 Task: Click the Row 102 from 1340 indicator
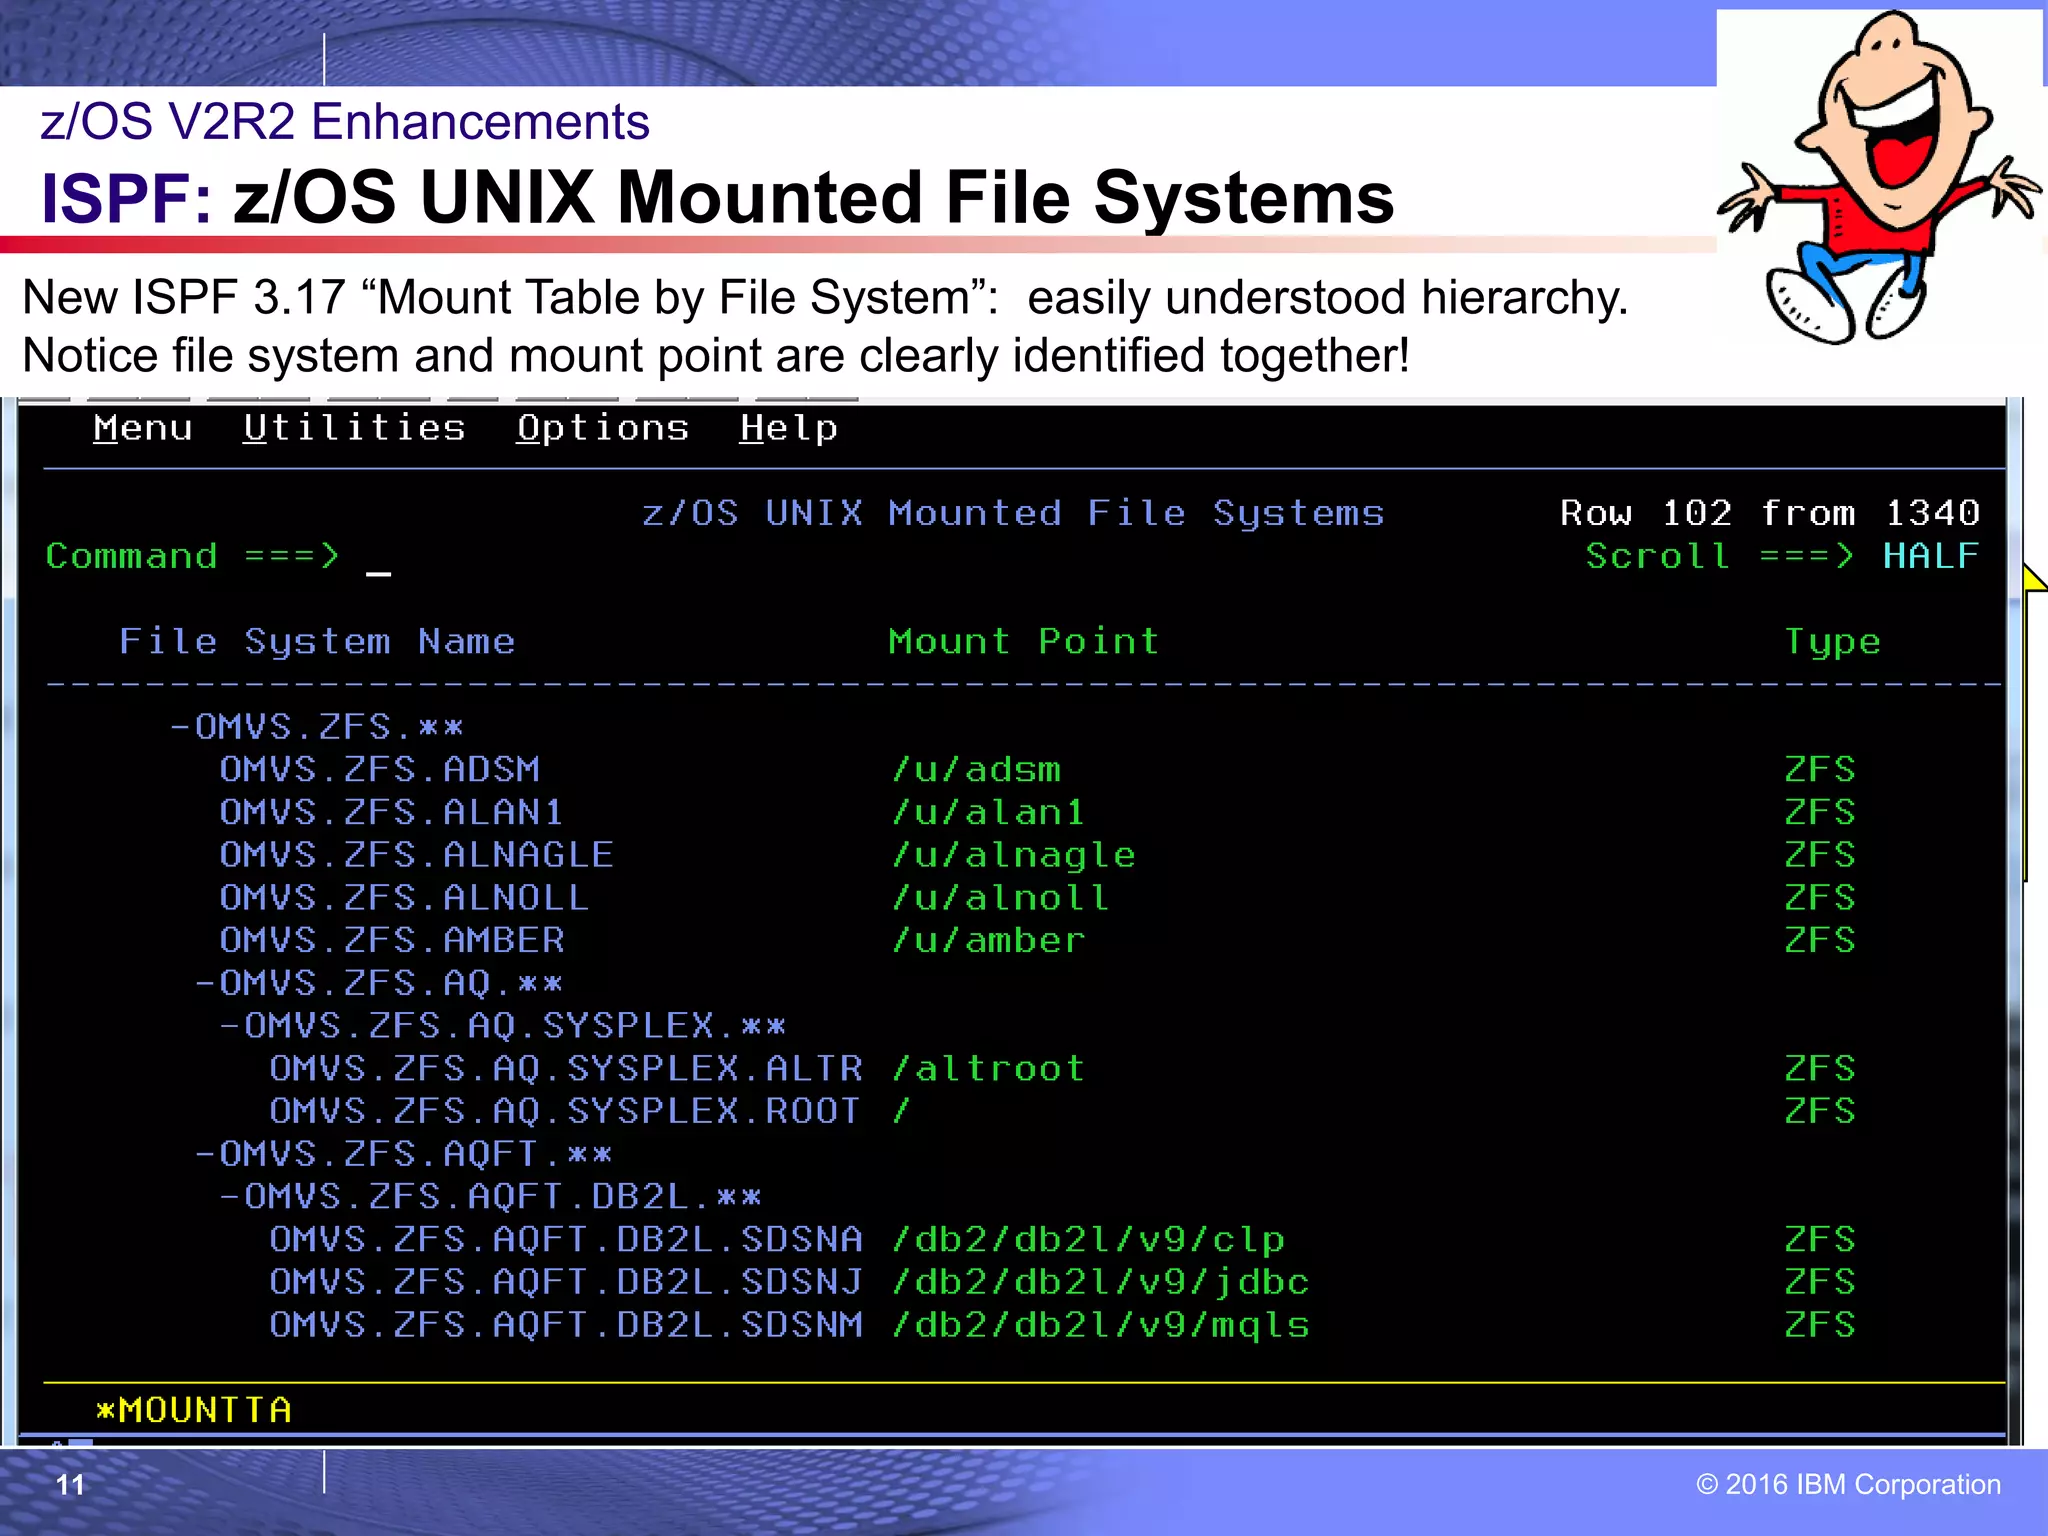[x=1770, y=513]
